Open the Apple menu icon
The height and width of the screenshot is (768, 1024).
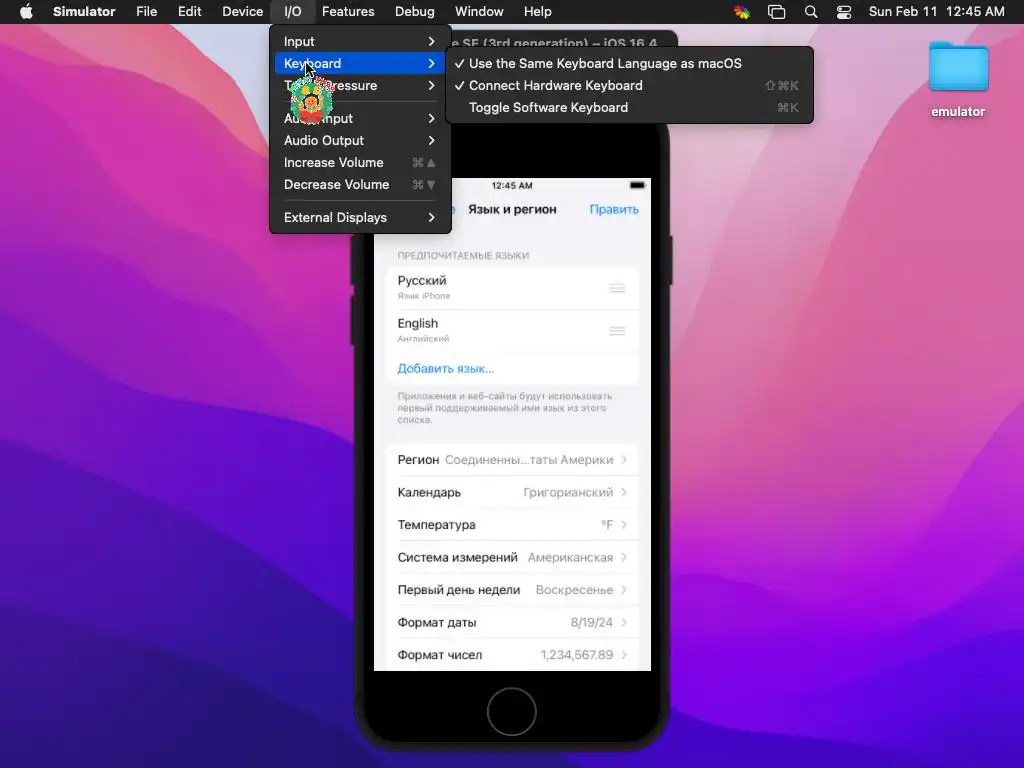(26, 11)
